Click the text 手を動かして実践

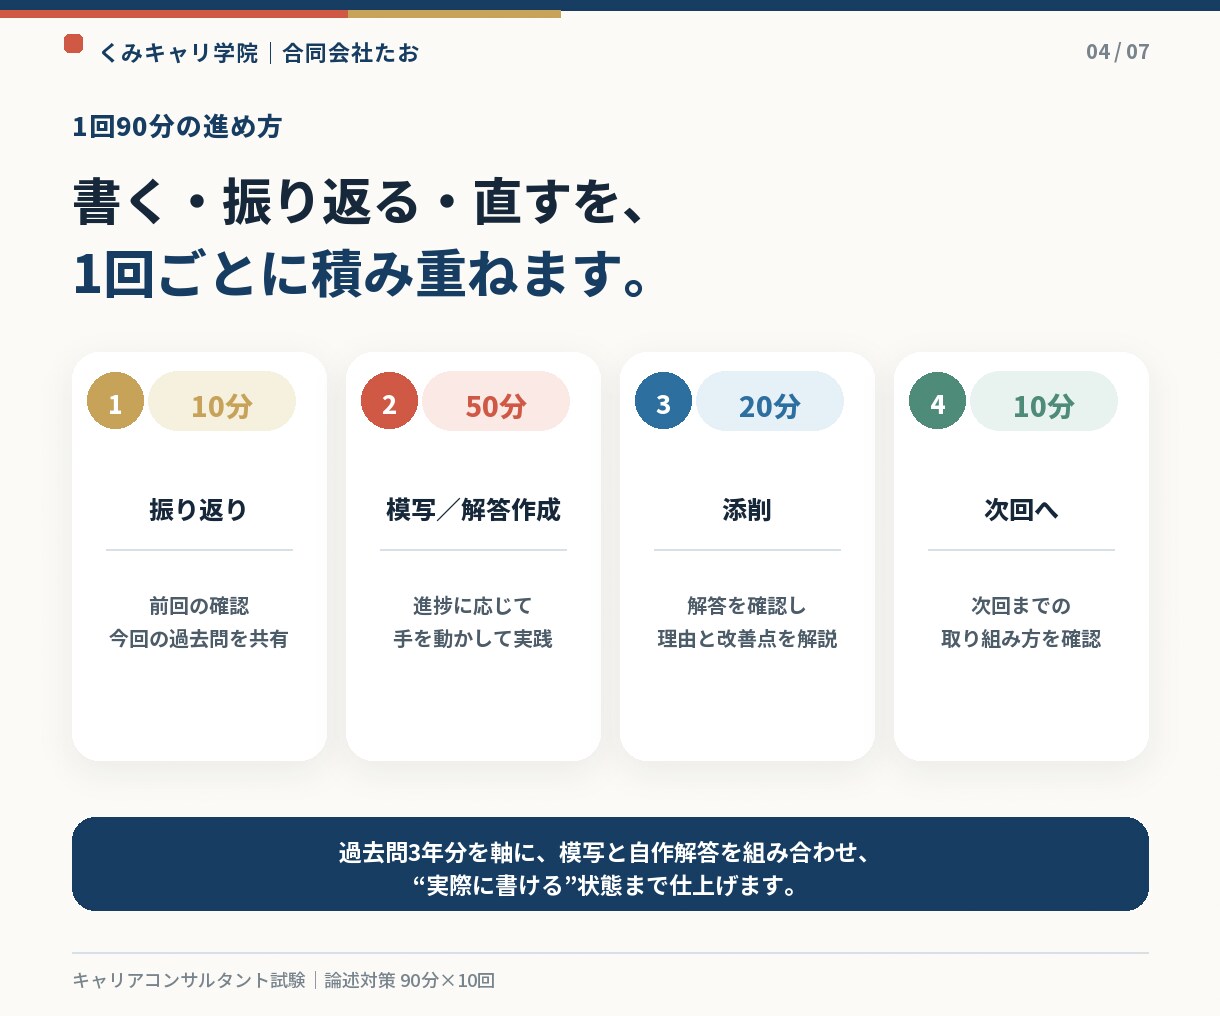pos(473,639)
